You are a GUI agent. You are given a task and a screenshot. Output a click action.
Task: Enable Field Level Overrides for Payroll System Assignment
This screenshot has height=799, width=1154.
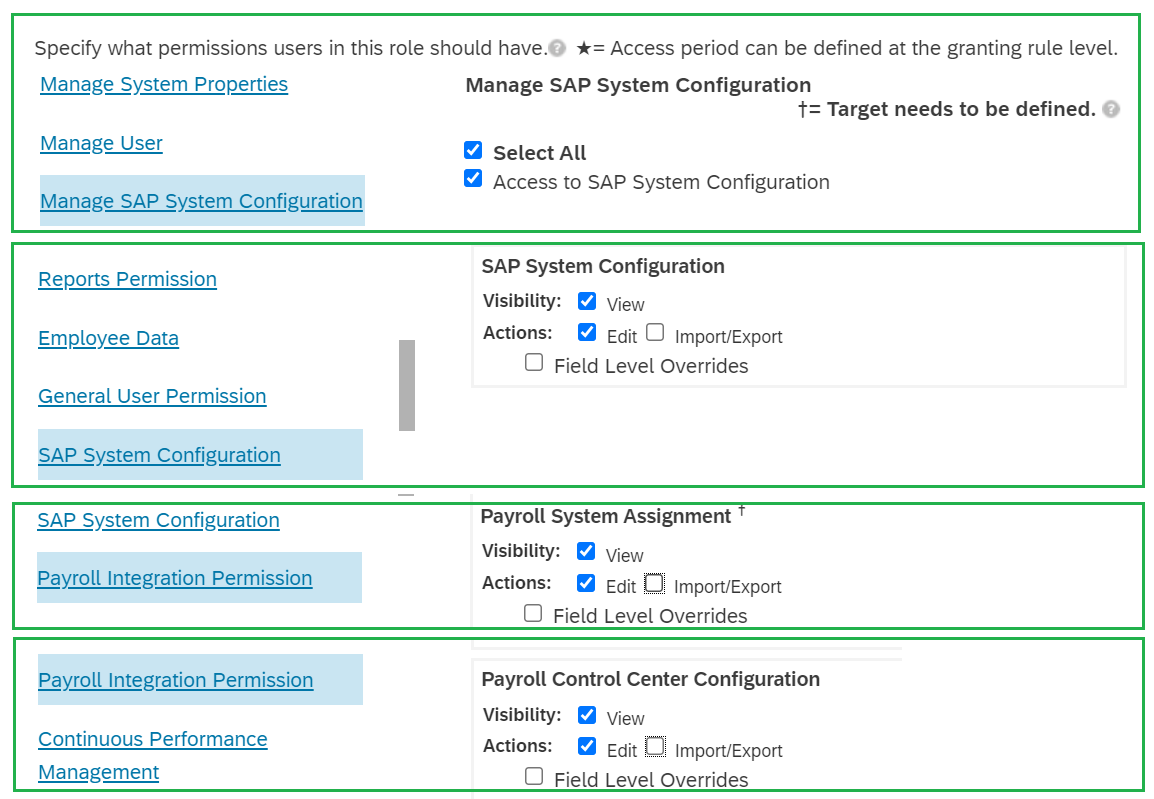[x=533, y=613]
